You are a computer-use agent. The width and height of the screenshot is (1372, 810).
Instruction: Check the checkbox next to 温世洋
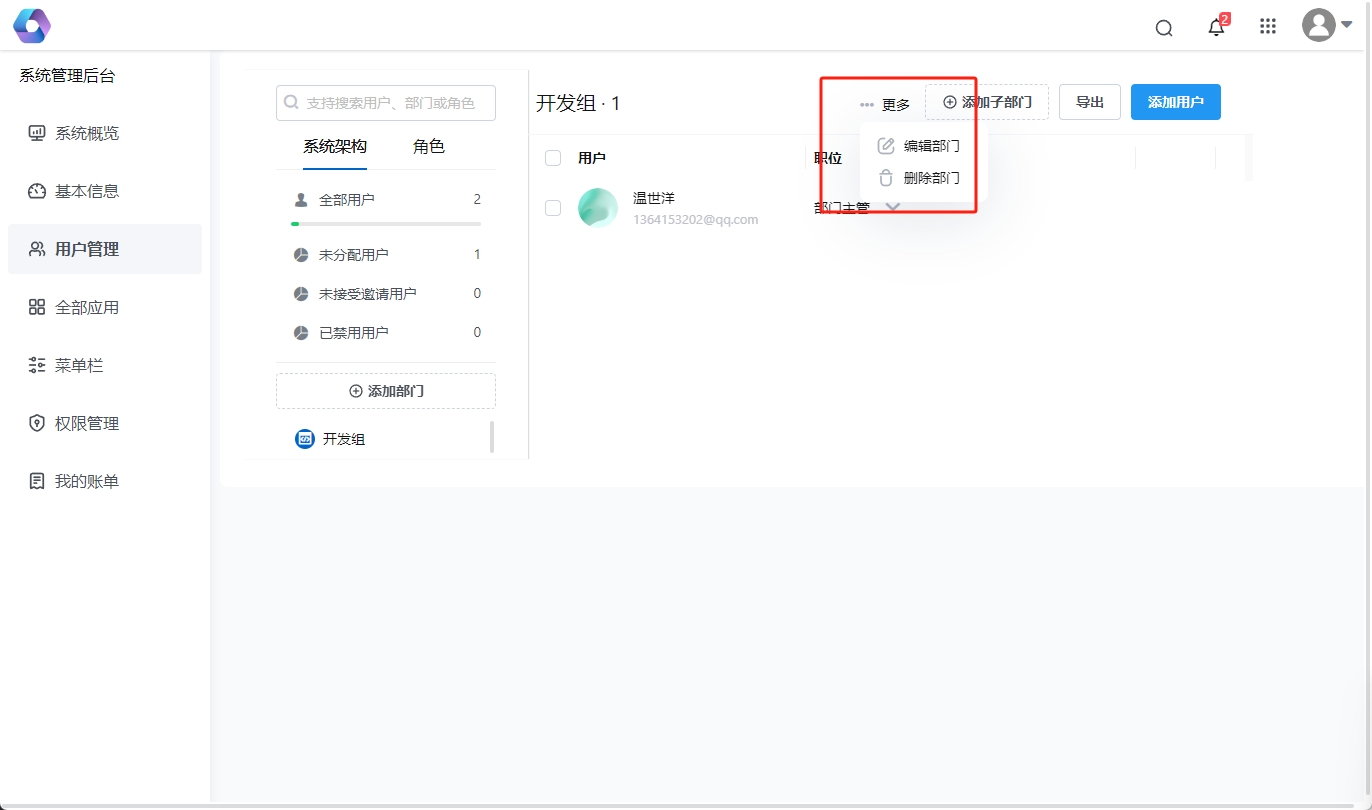click(x=553, y=208)
